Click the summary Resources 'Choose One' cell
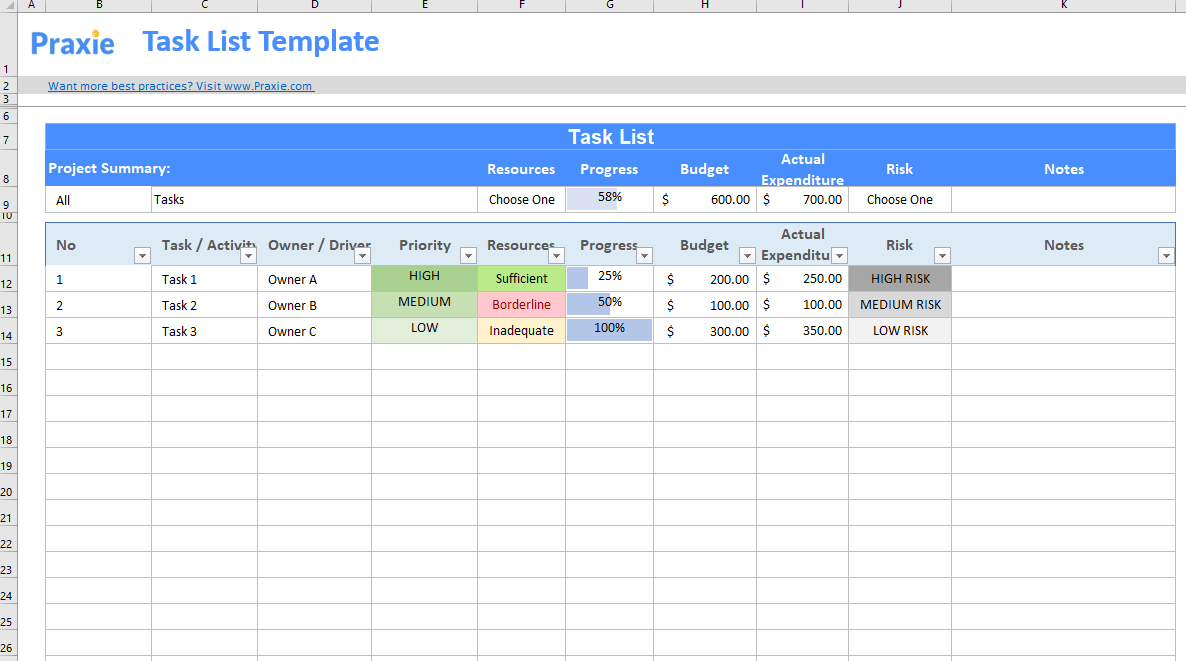 pos(521,200)
